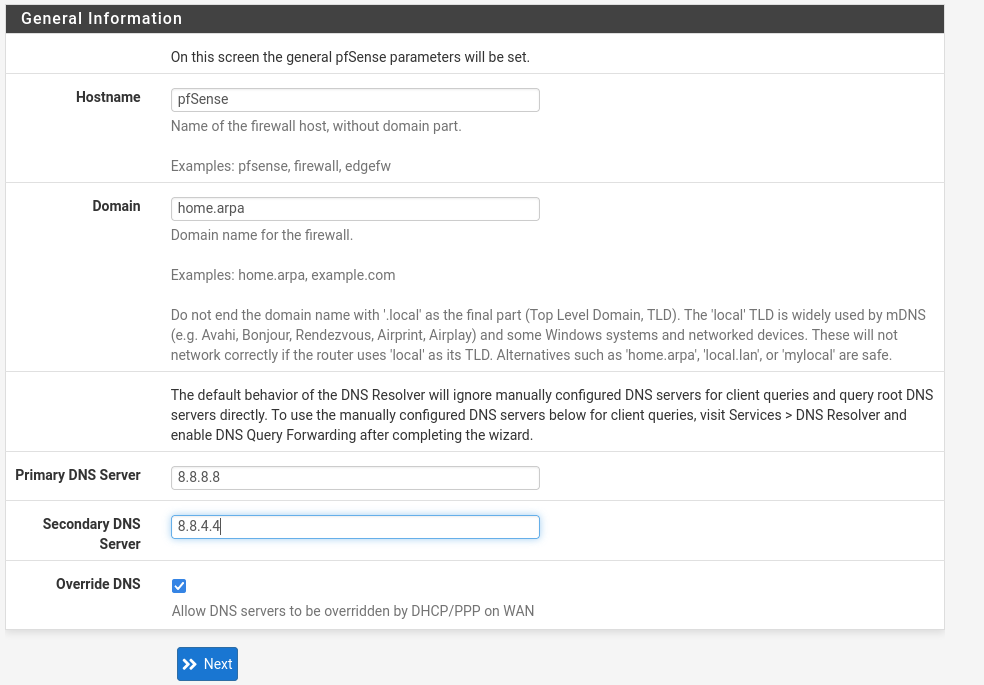
Task: Click the Override DNS label text
Action: pos(98,584)
